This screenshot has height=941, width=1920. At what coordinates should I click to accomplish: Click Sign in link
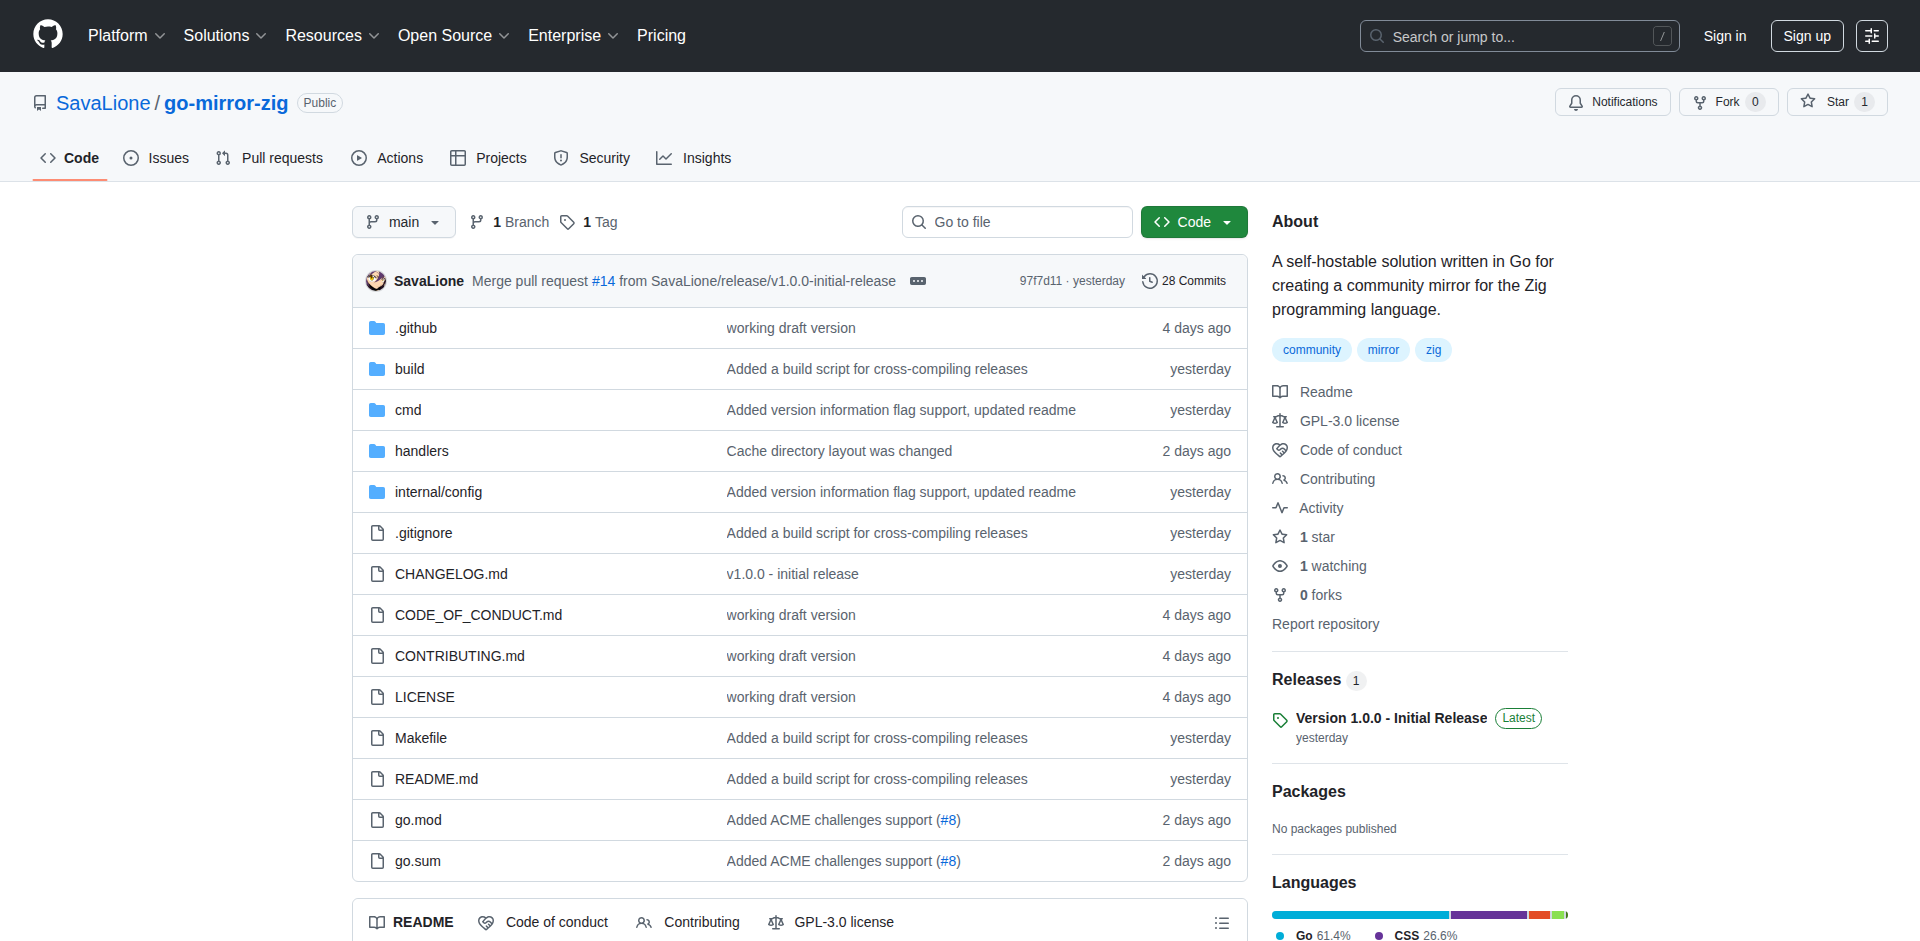[1725, 36]
